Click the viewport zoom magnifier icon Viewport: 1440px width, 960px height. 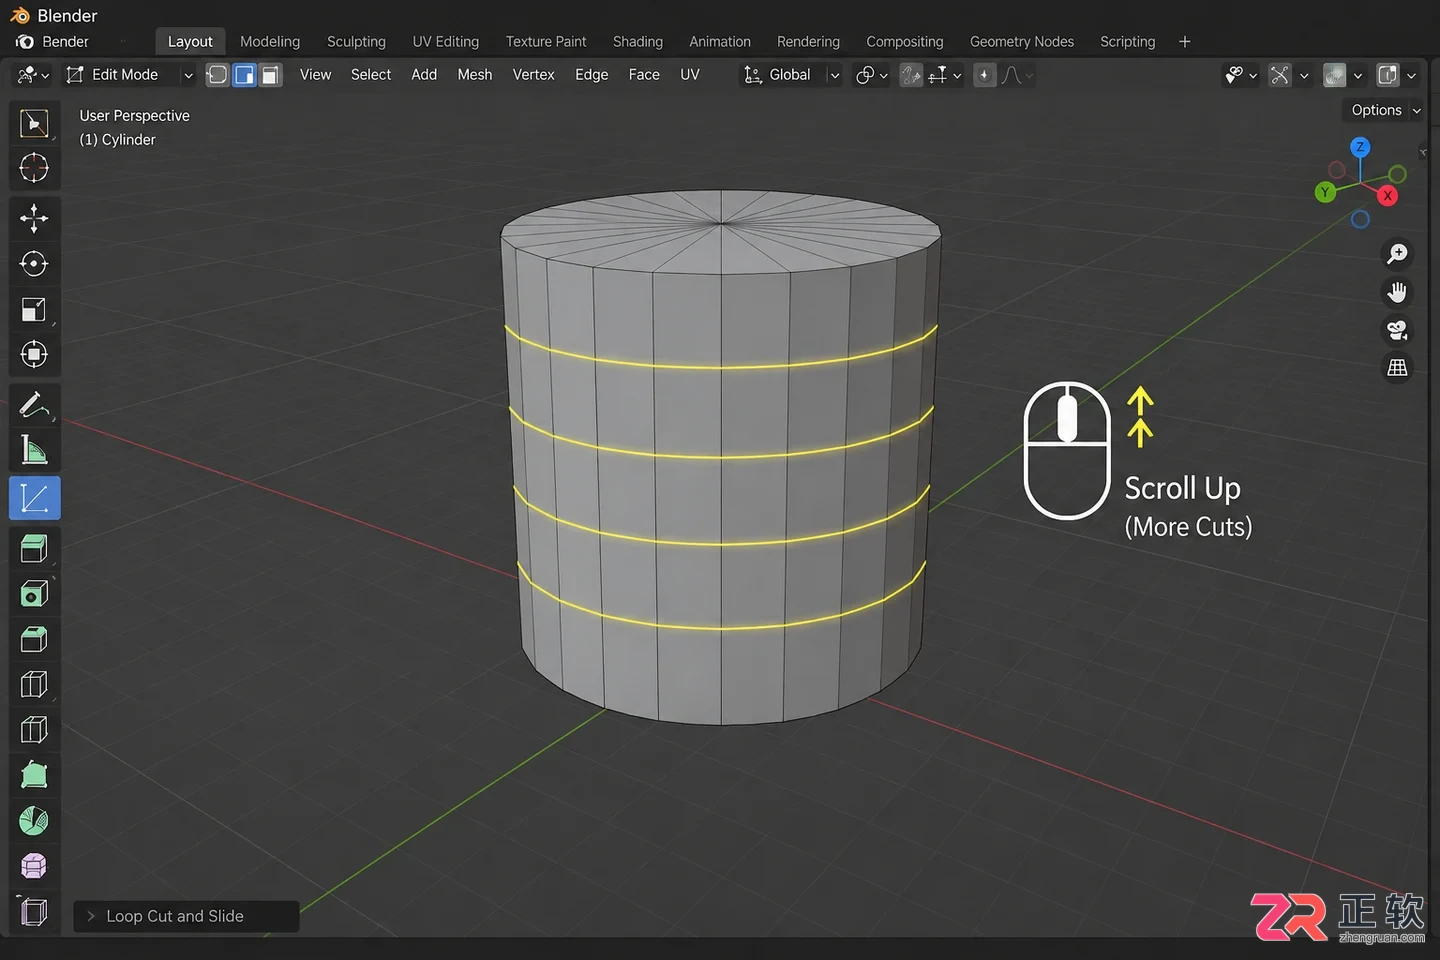[x=1397, y=254]
